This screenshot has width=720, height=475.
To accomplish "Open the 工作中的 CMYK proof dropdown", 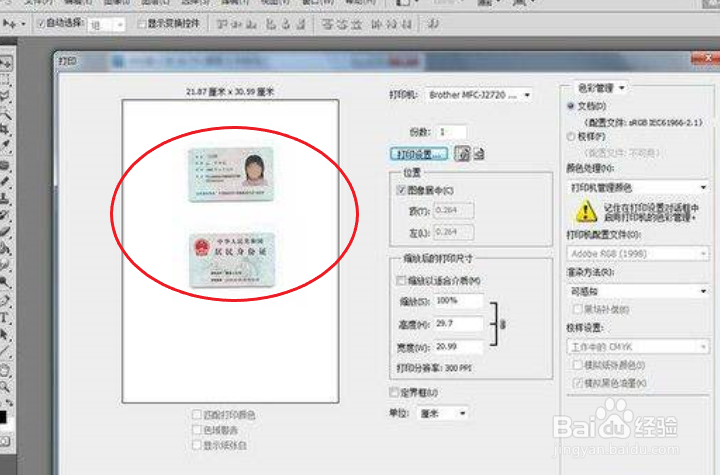I will pos(638,347).
